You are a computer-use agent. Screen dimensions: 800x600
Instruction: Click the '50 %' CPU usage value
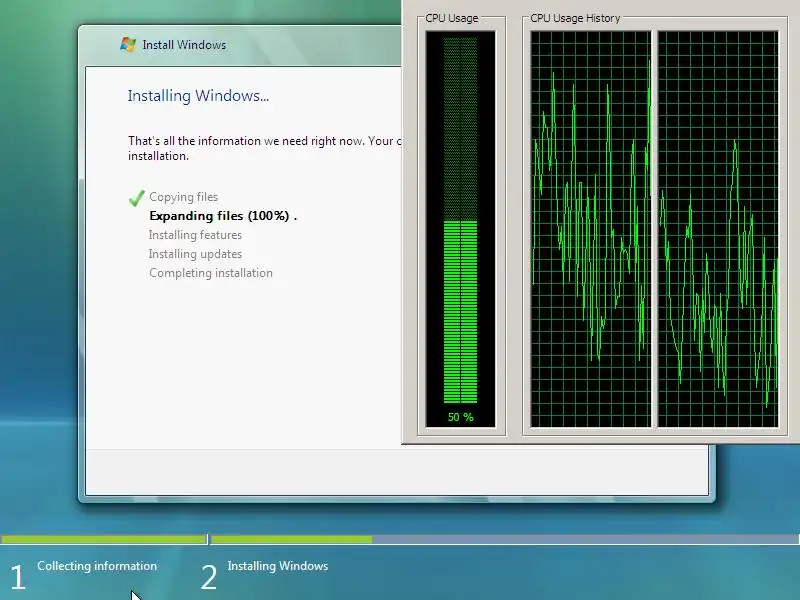tap(461, 417)
